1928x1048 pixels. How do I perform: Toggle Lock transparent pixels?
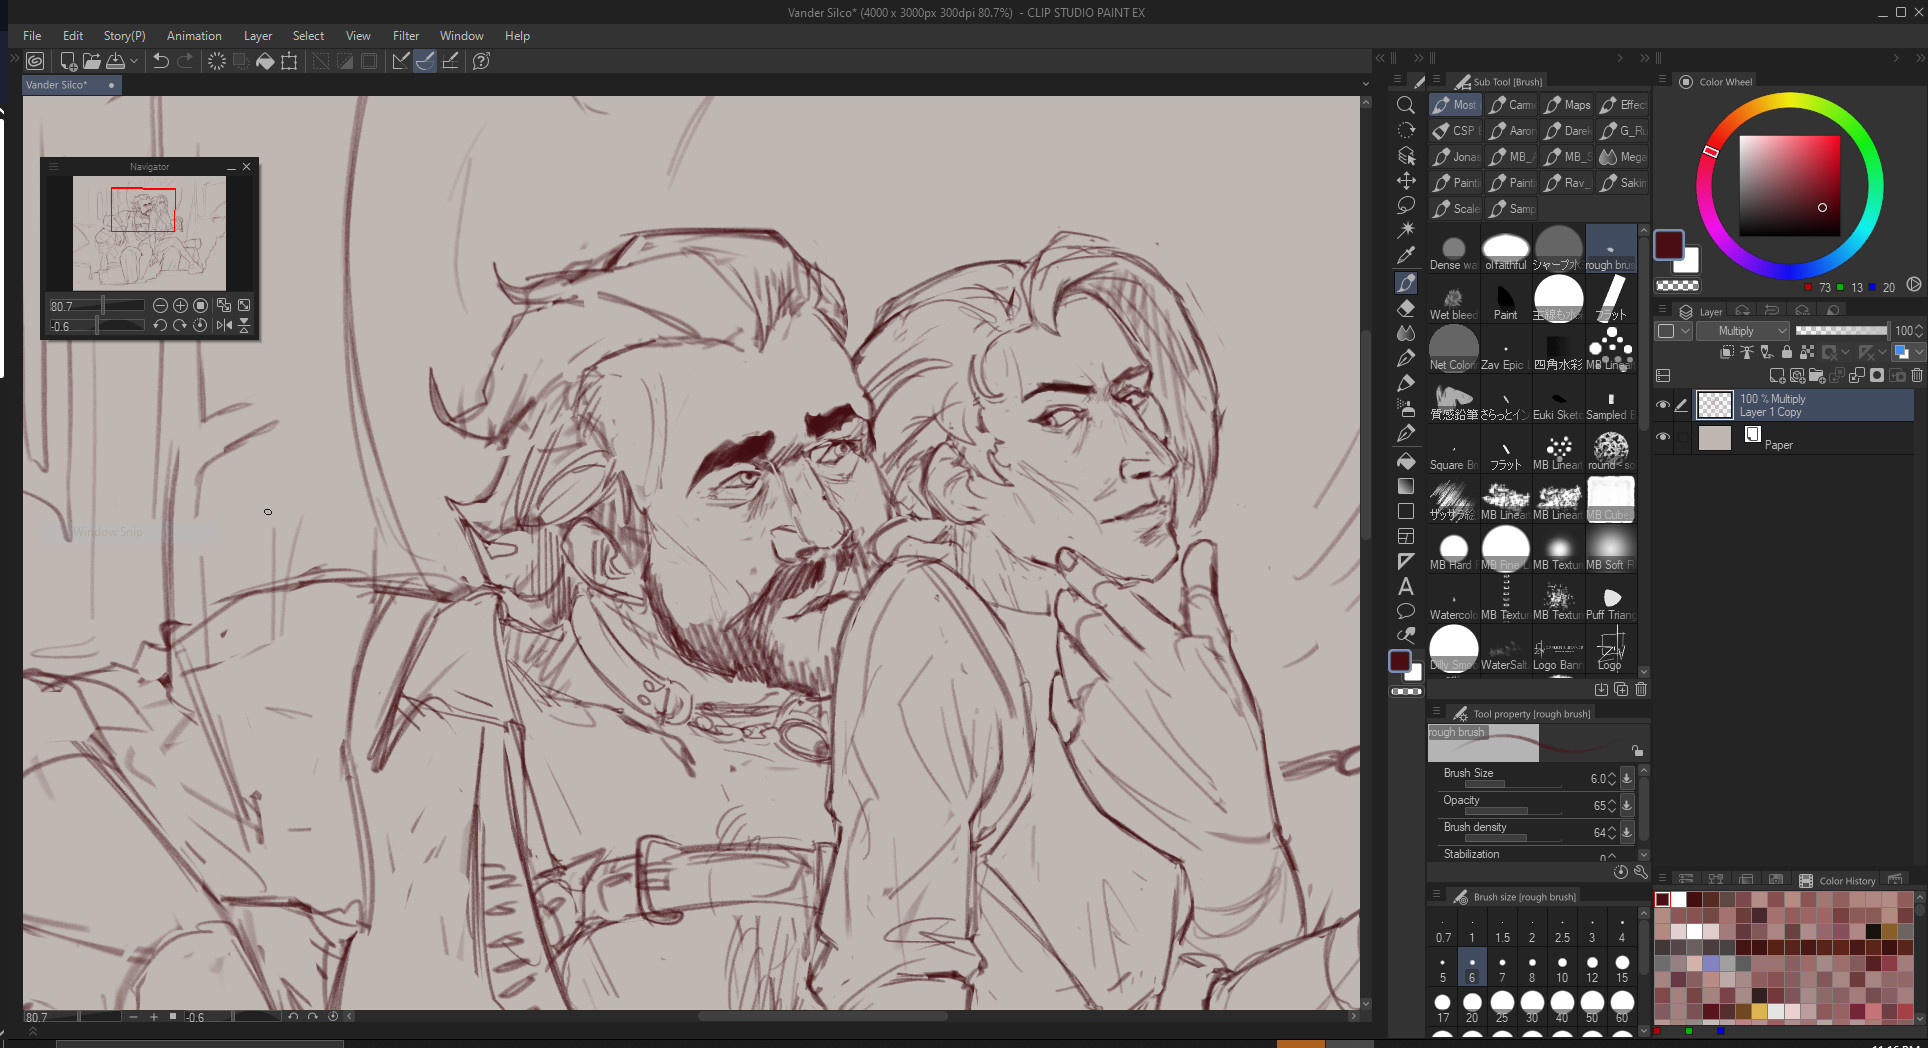1807,352
